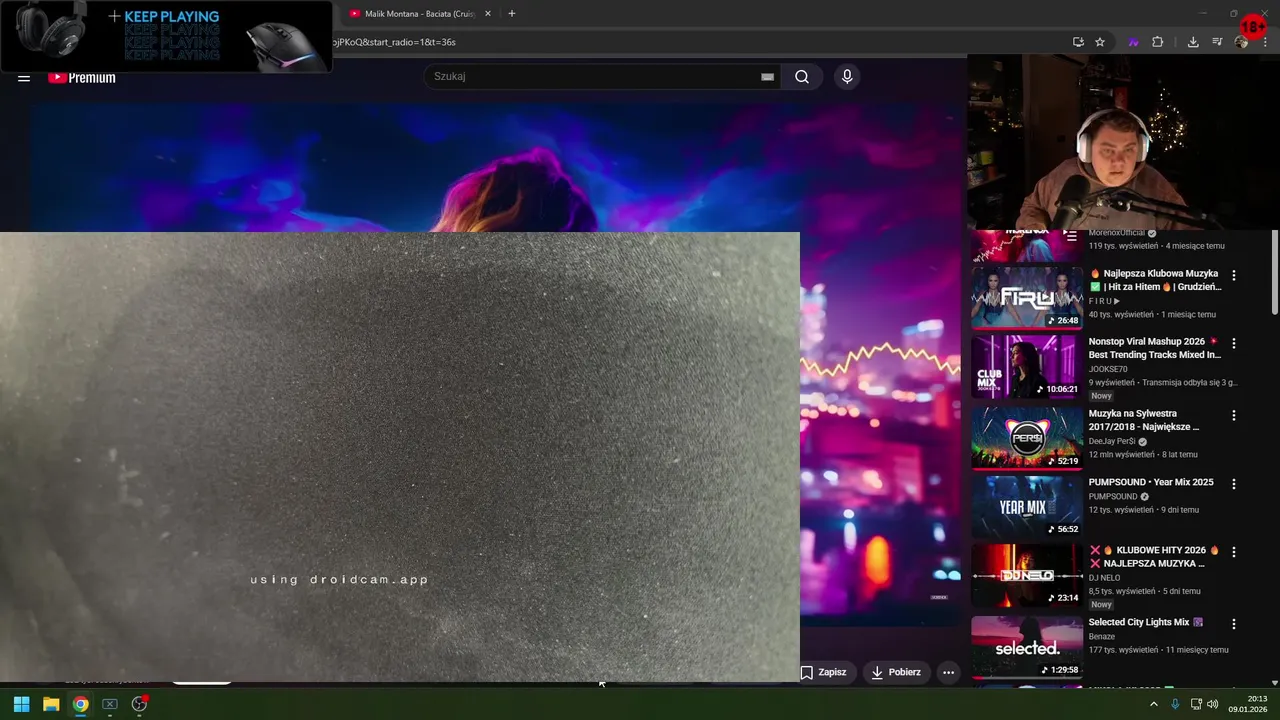Close the Malik Montana browser tab

pos(488,14)
